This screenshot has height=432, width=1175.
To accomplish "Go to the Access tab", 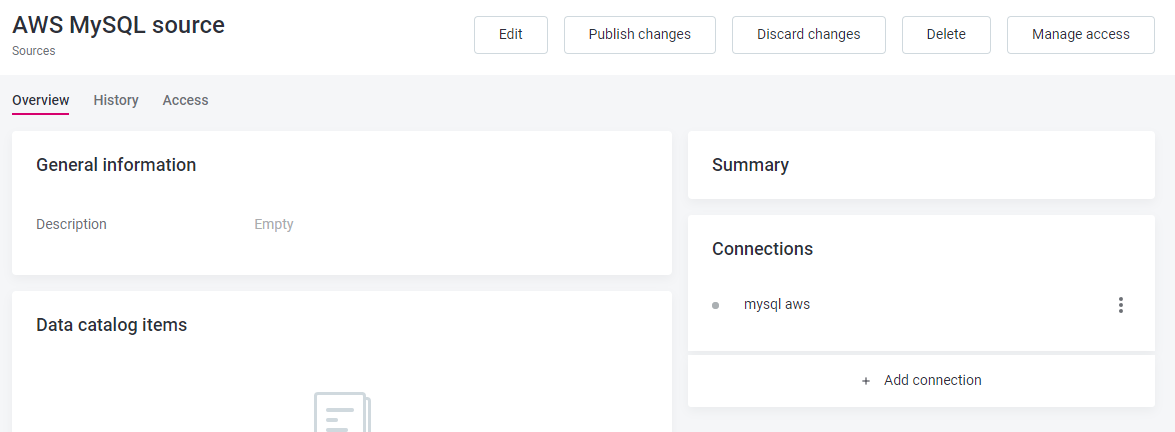I will (185, 100).
